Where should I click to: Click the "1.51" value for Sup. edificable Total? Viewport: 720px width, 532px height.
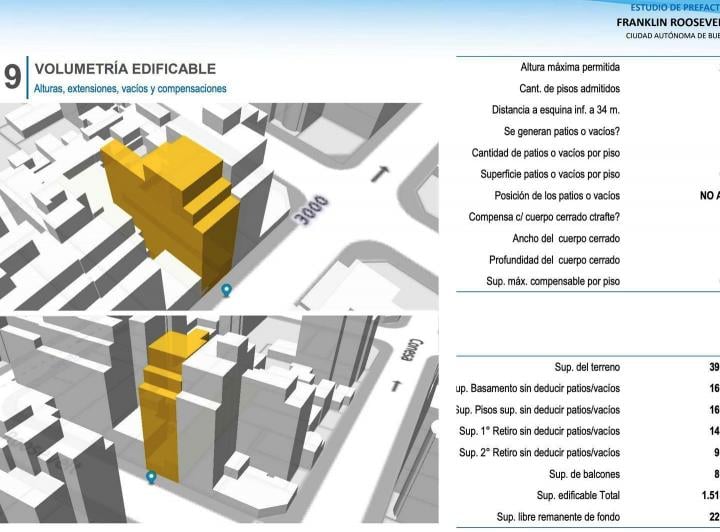pyautogui.click(x=710, y=496)
